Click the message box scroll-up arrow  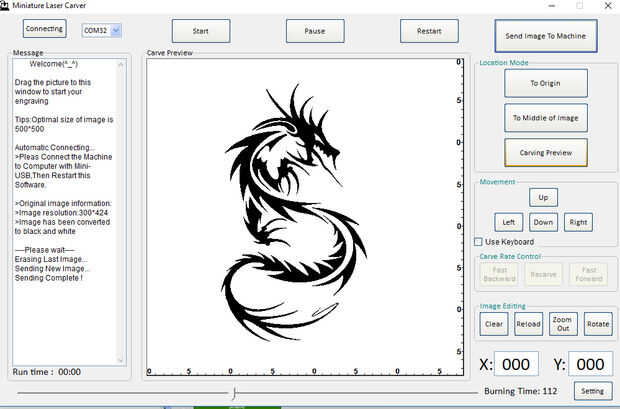point(121,64)
